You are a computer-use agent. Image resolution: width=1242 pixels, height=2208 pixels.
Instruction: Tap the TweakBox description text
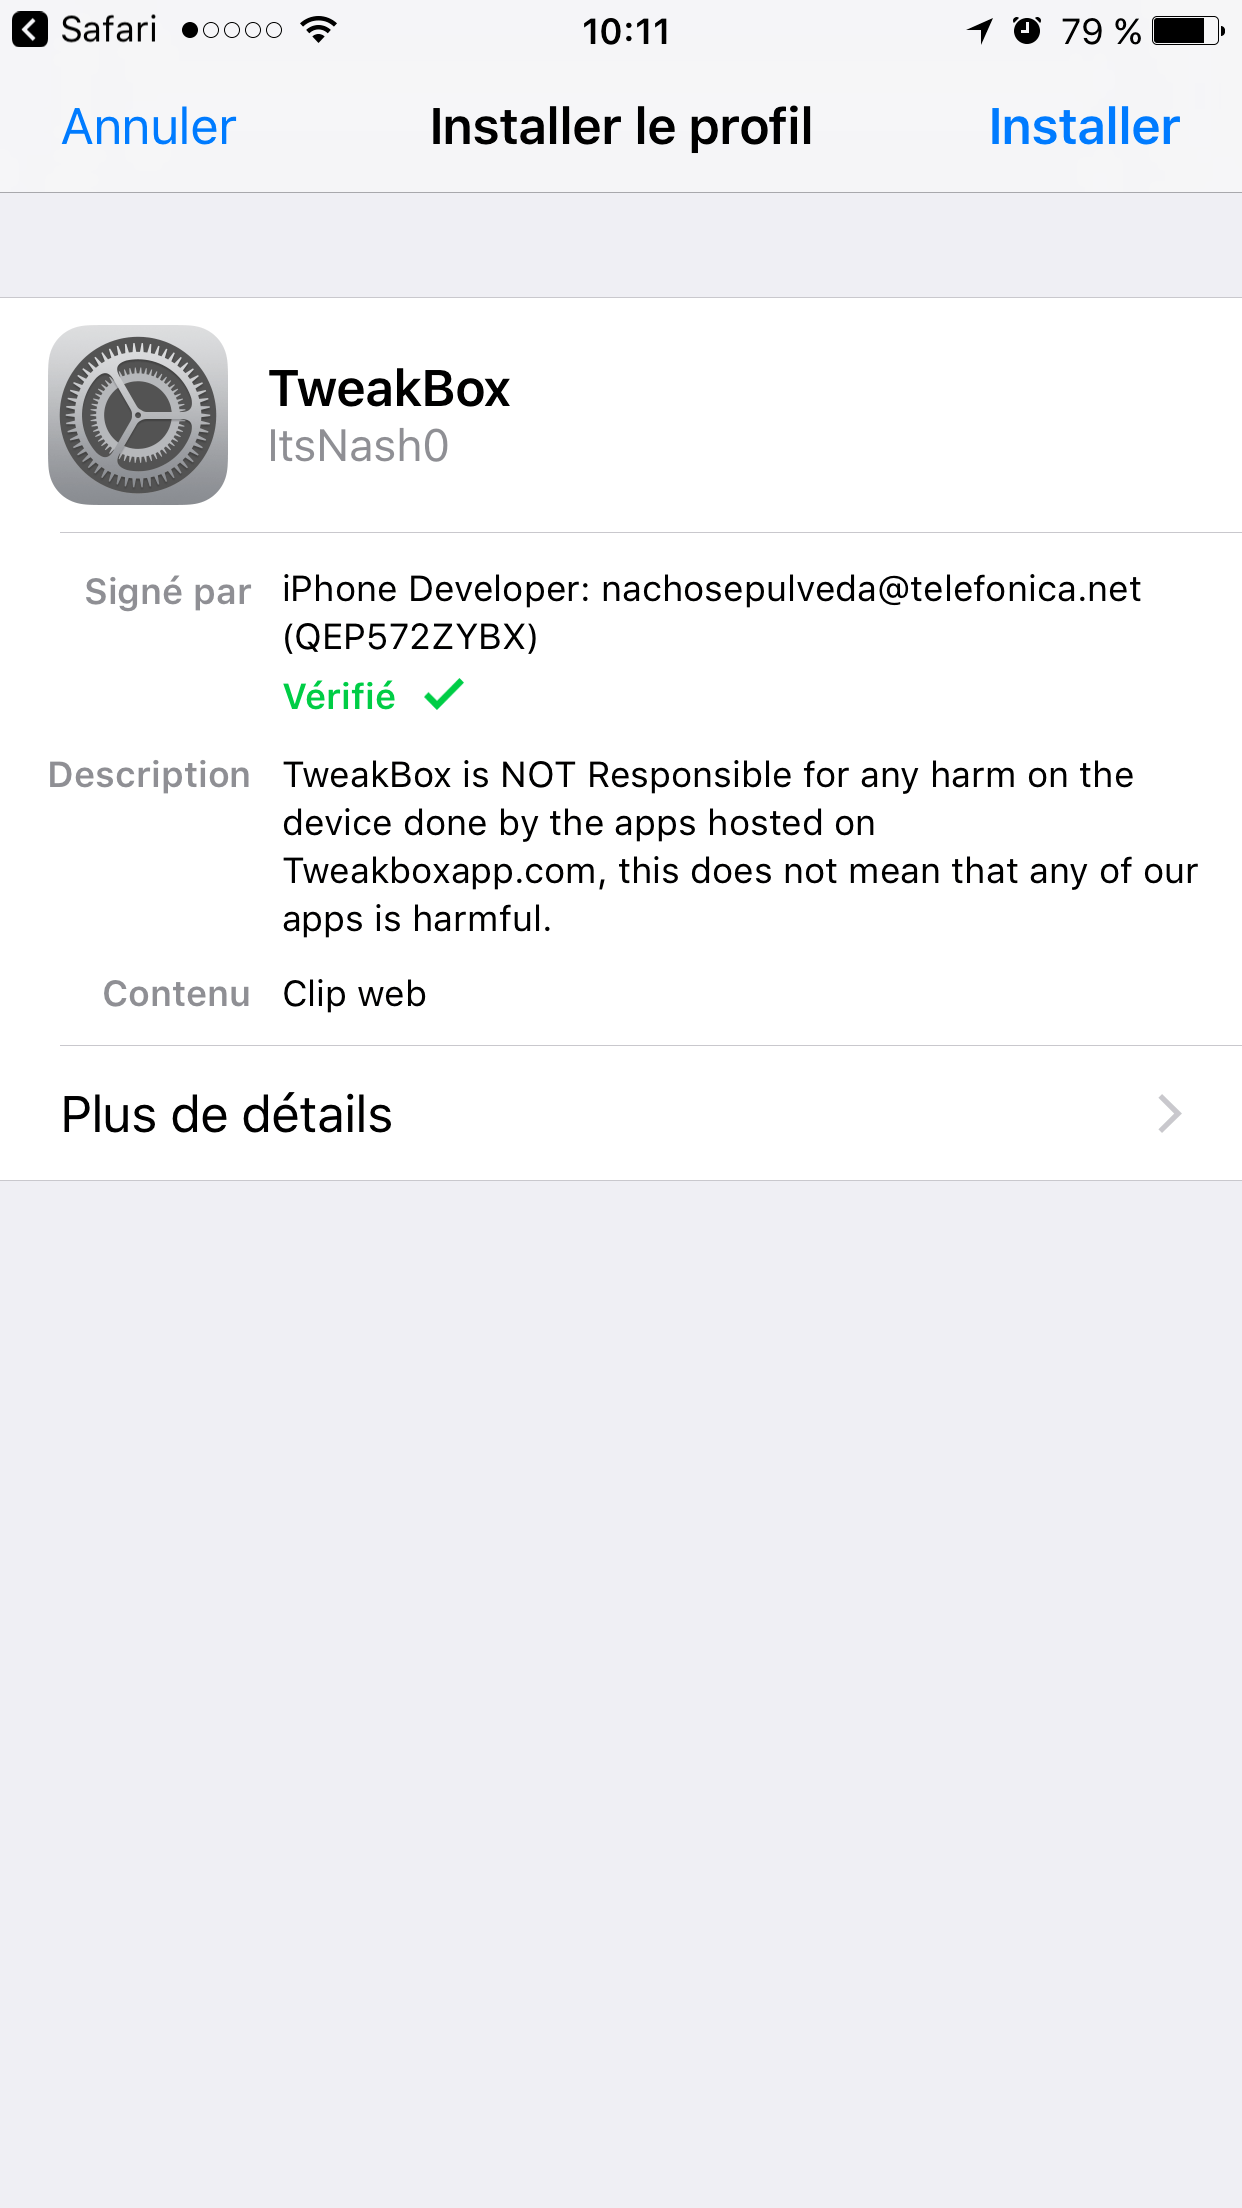click(x=740, y=847)
